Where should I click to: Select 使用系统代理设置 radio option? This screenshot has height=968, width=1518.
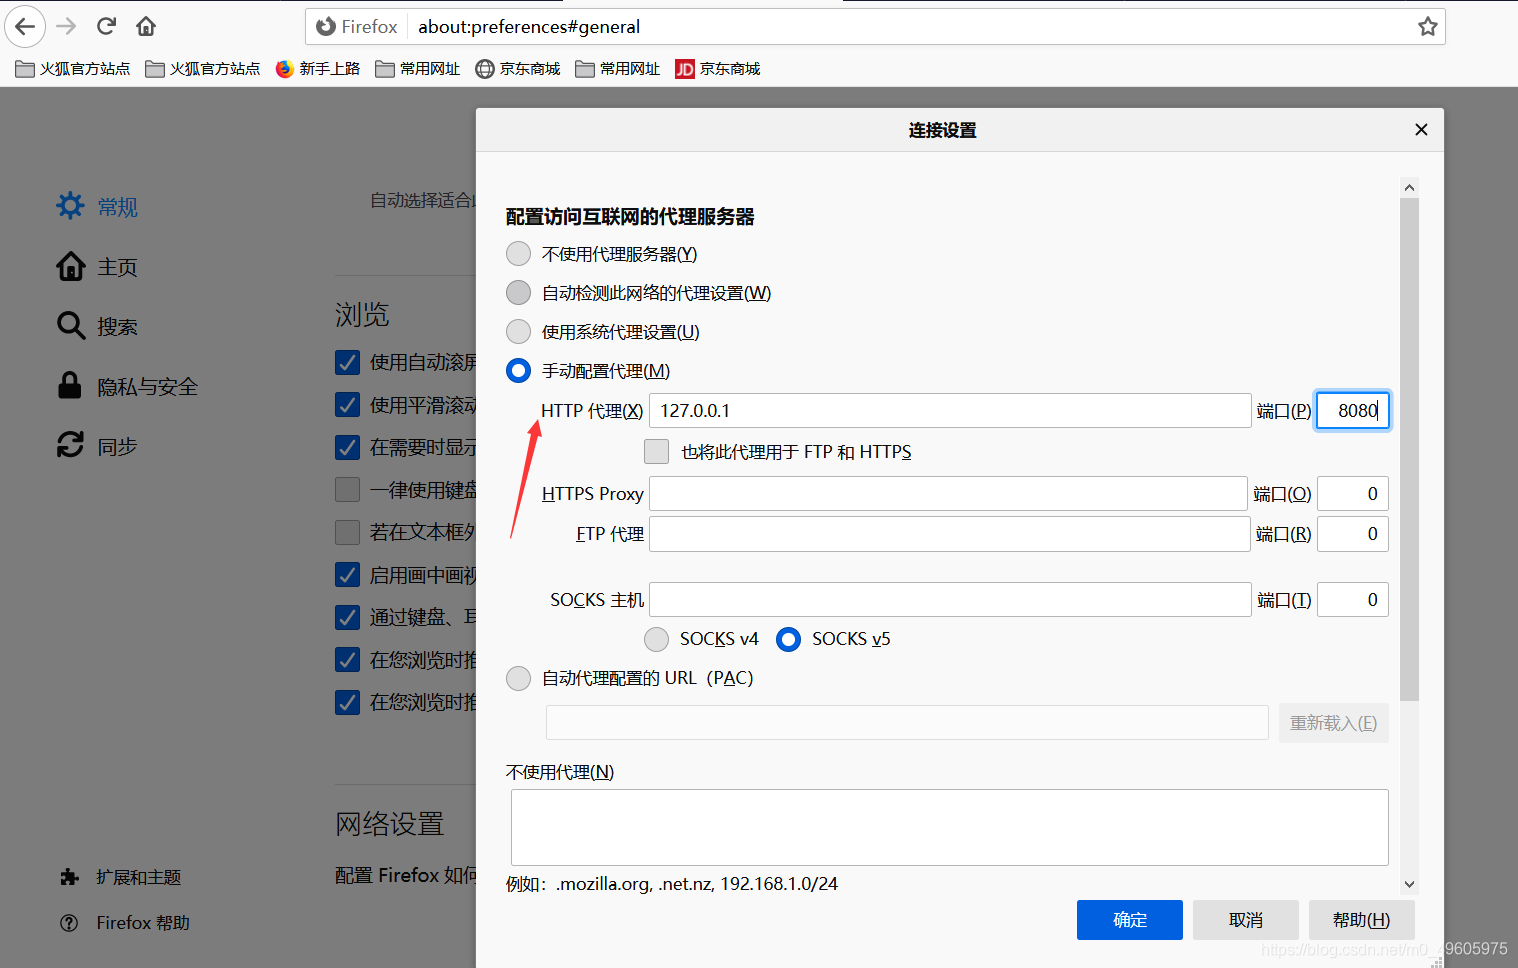(x=518, y=332)
